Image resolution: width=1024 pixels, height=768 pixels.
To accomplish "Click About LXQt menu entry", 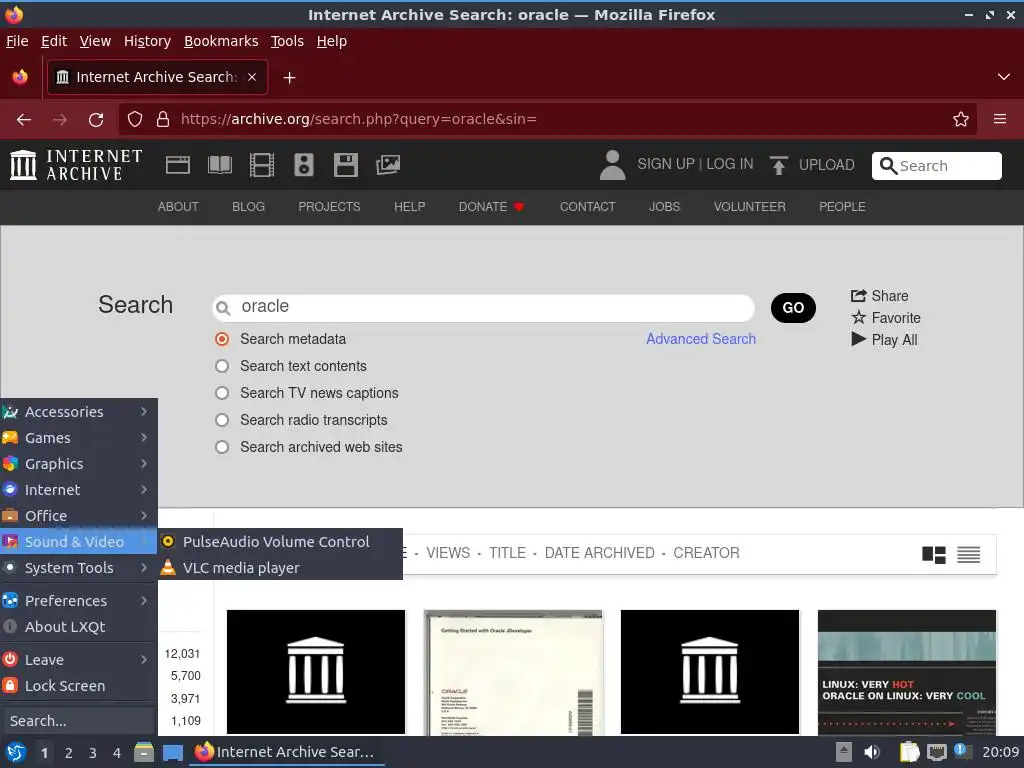I will pos(78,627).
